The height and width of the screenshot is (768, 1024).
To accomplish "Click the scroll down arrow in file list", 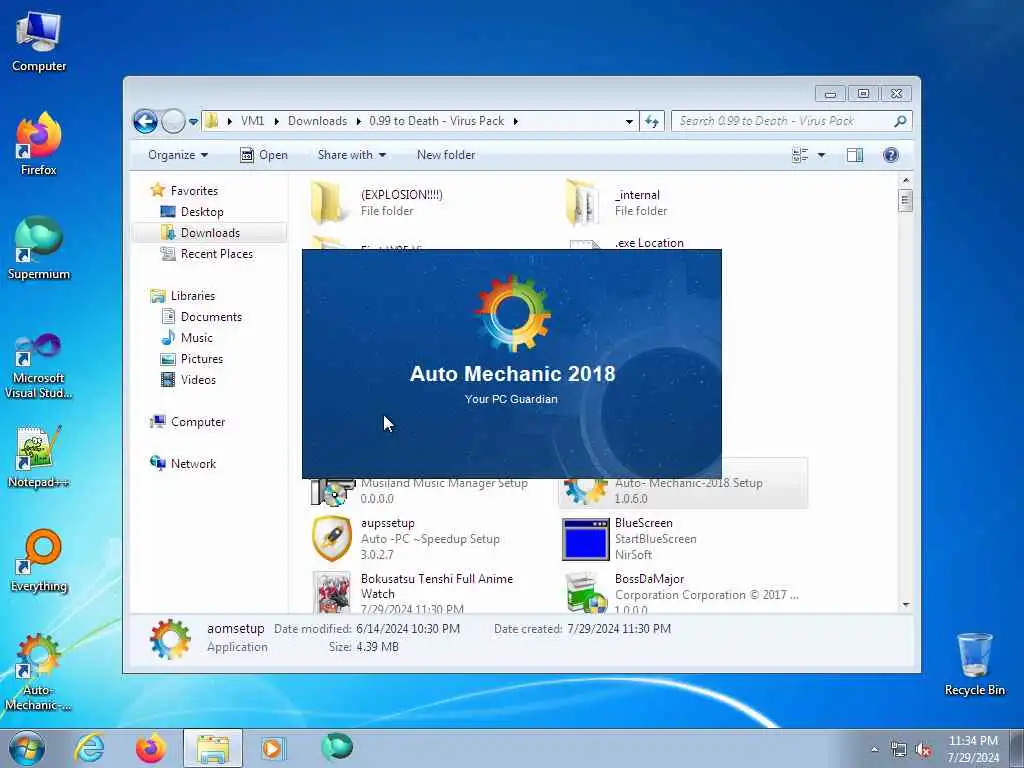I will [905, 605].
